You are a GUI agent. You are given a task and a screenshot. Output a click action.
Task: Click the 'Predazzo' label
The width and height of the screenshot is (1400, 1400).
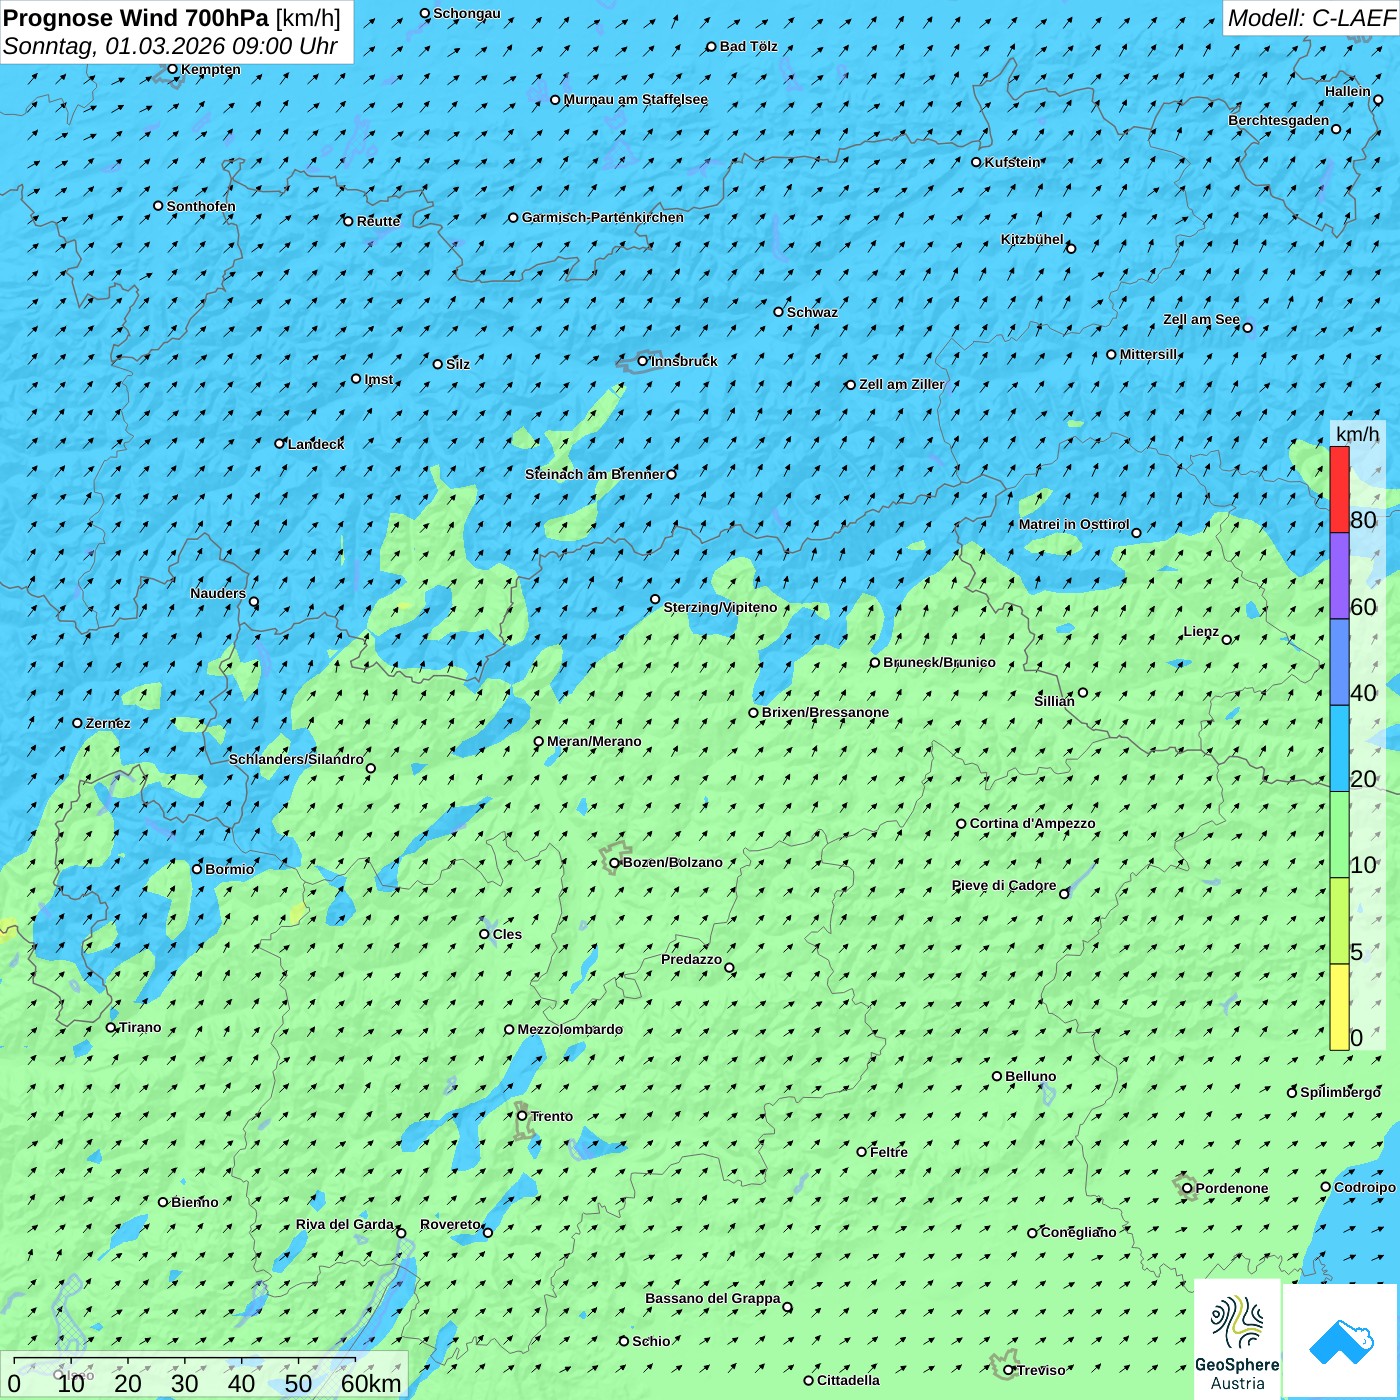coord(691,959)
